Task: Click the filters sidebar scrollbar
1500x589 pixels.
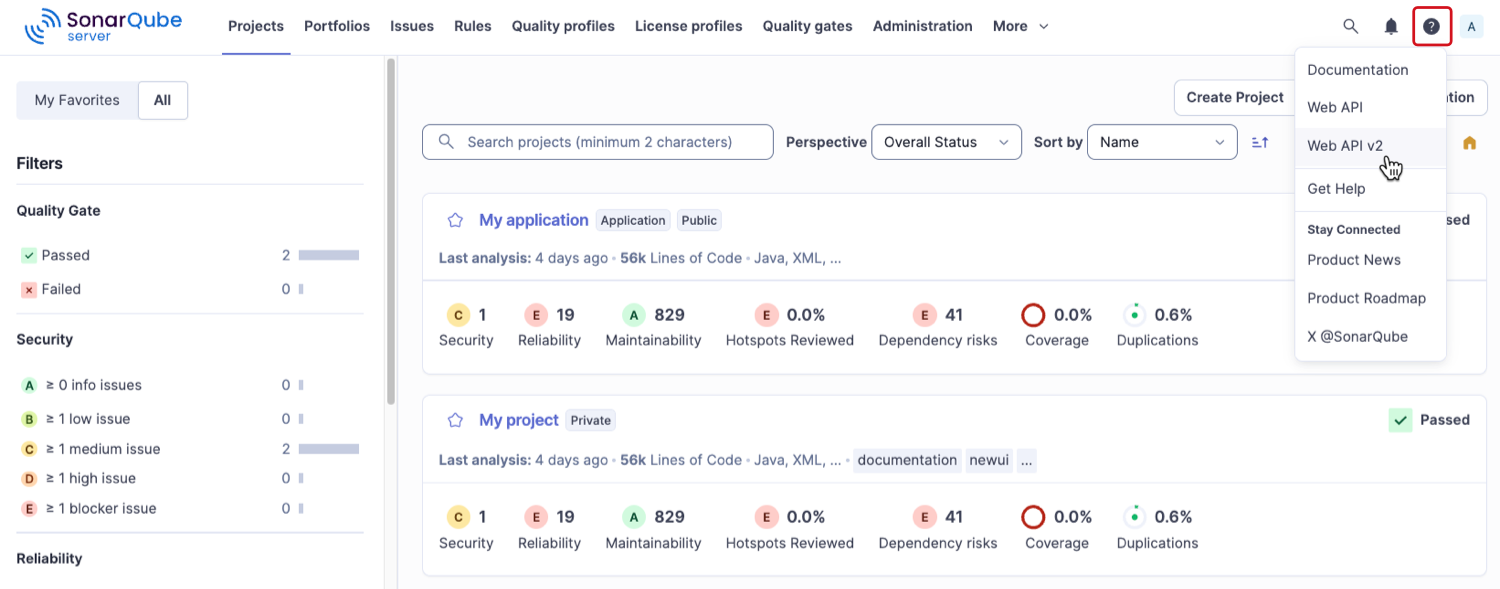Action: [x=391, y=230]
